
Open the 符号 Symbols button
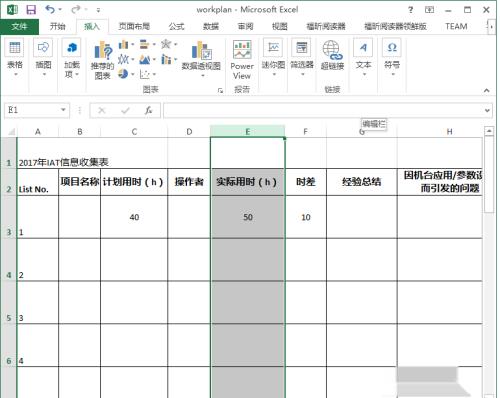tap(392, 58)
